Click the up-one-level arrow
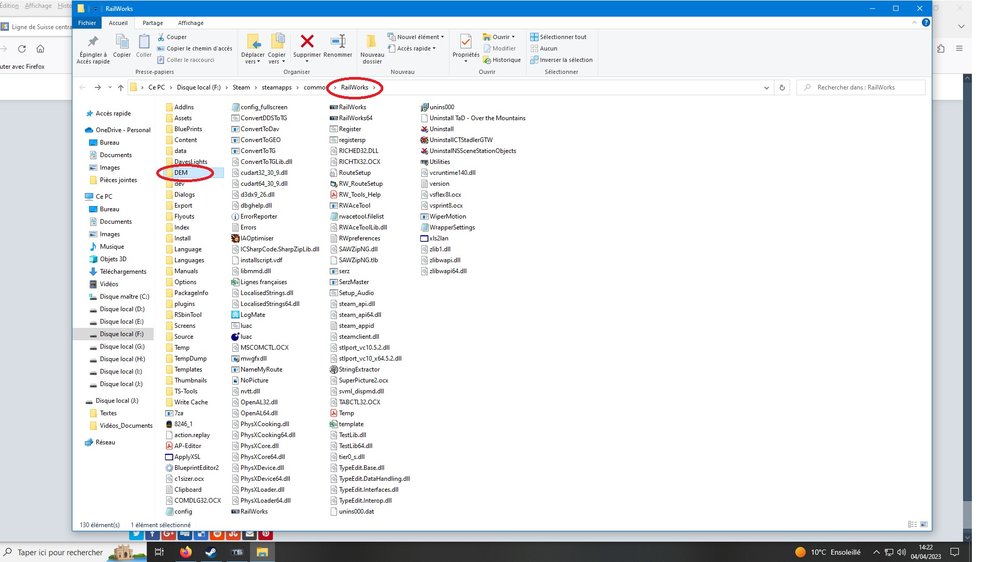Viewport: 1000px width, 562px height. point(121,87)
